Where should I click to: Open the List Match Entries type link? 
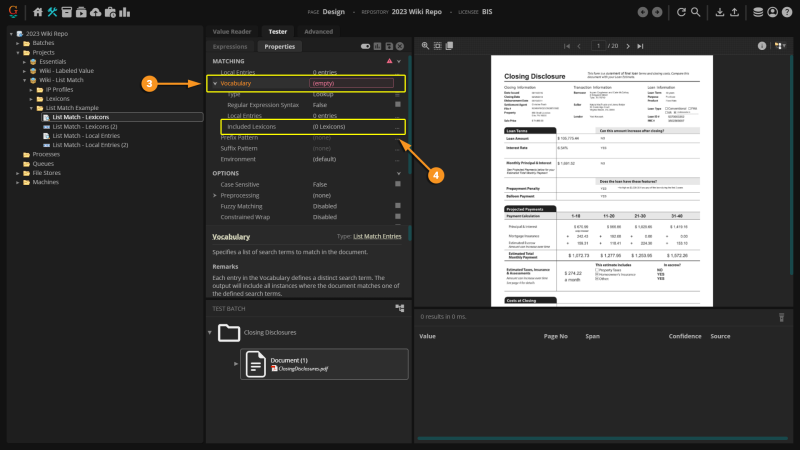click(x=377, y=235)
